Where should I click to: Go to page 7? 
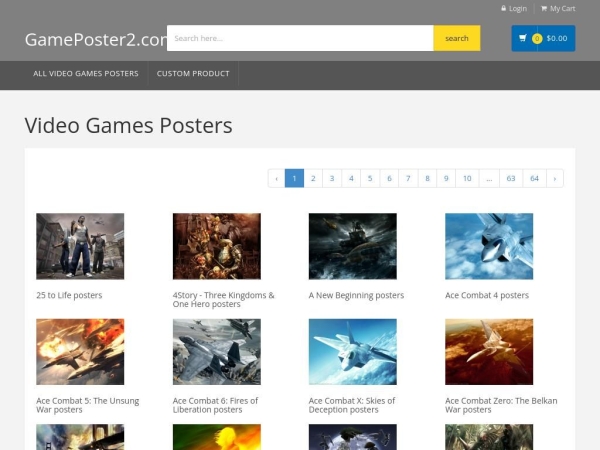point(408,178)
